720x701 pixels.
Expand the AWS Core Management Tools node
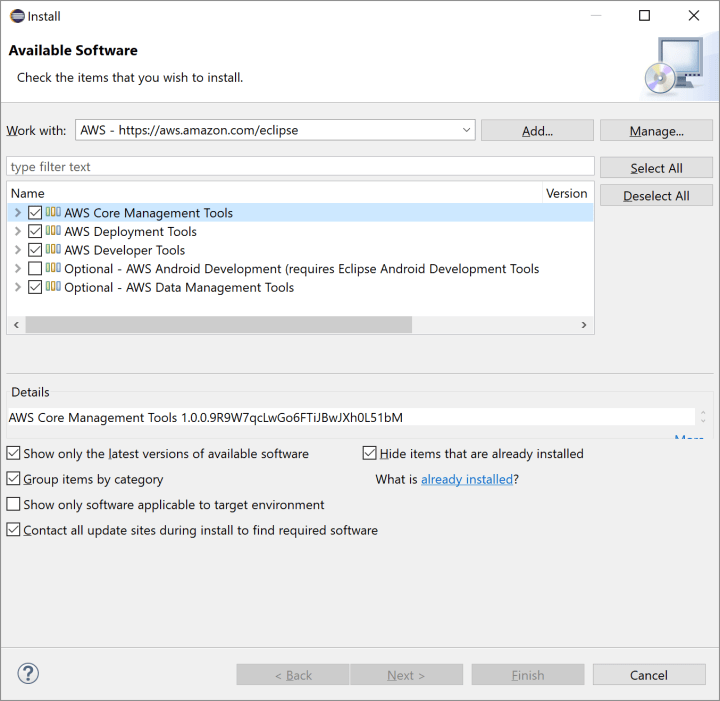coord(18,213)
